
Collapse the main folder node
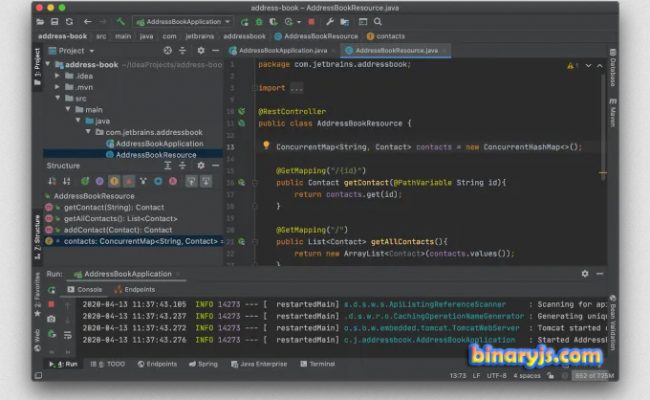click(68, 109)
